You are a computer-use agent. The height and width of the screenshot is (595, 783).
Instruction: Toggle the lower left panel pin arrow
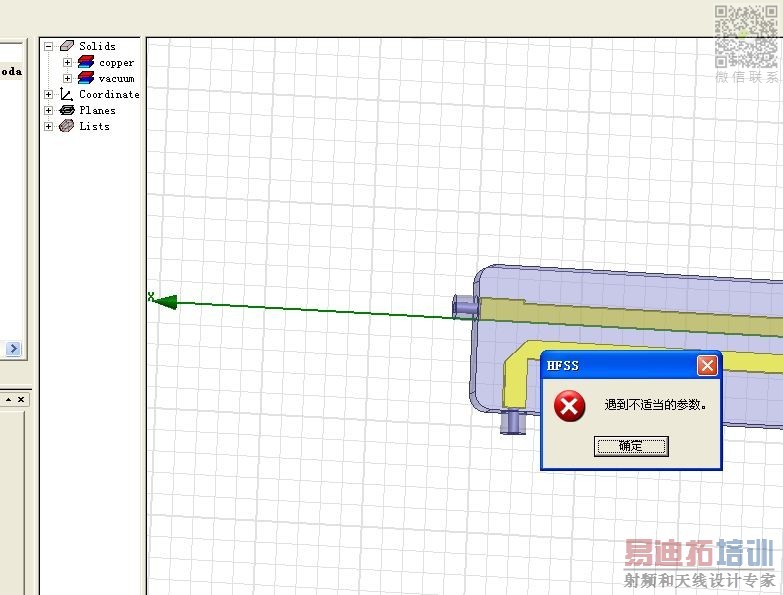[8, 399]
